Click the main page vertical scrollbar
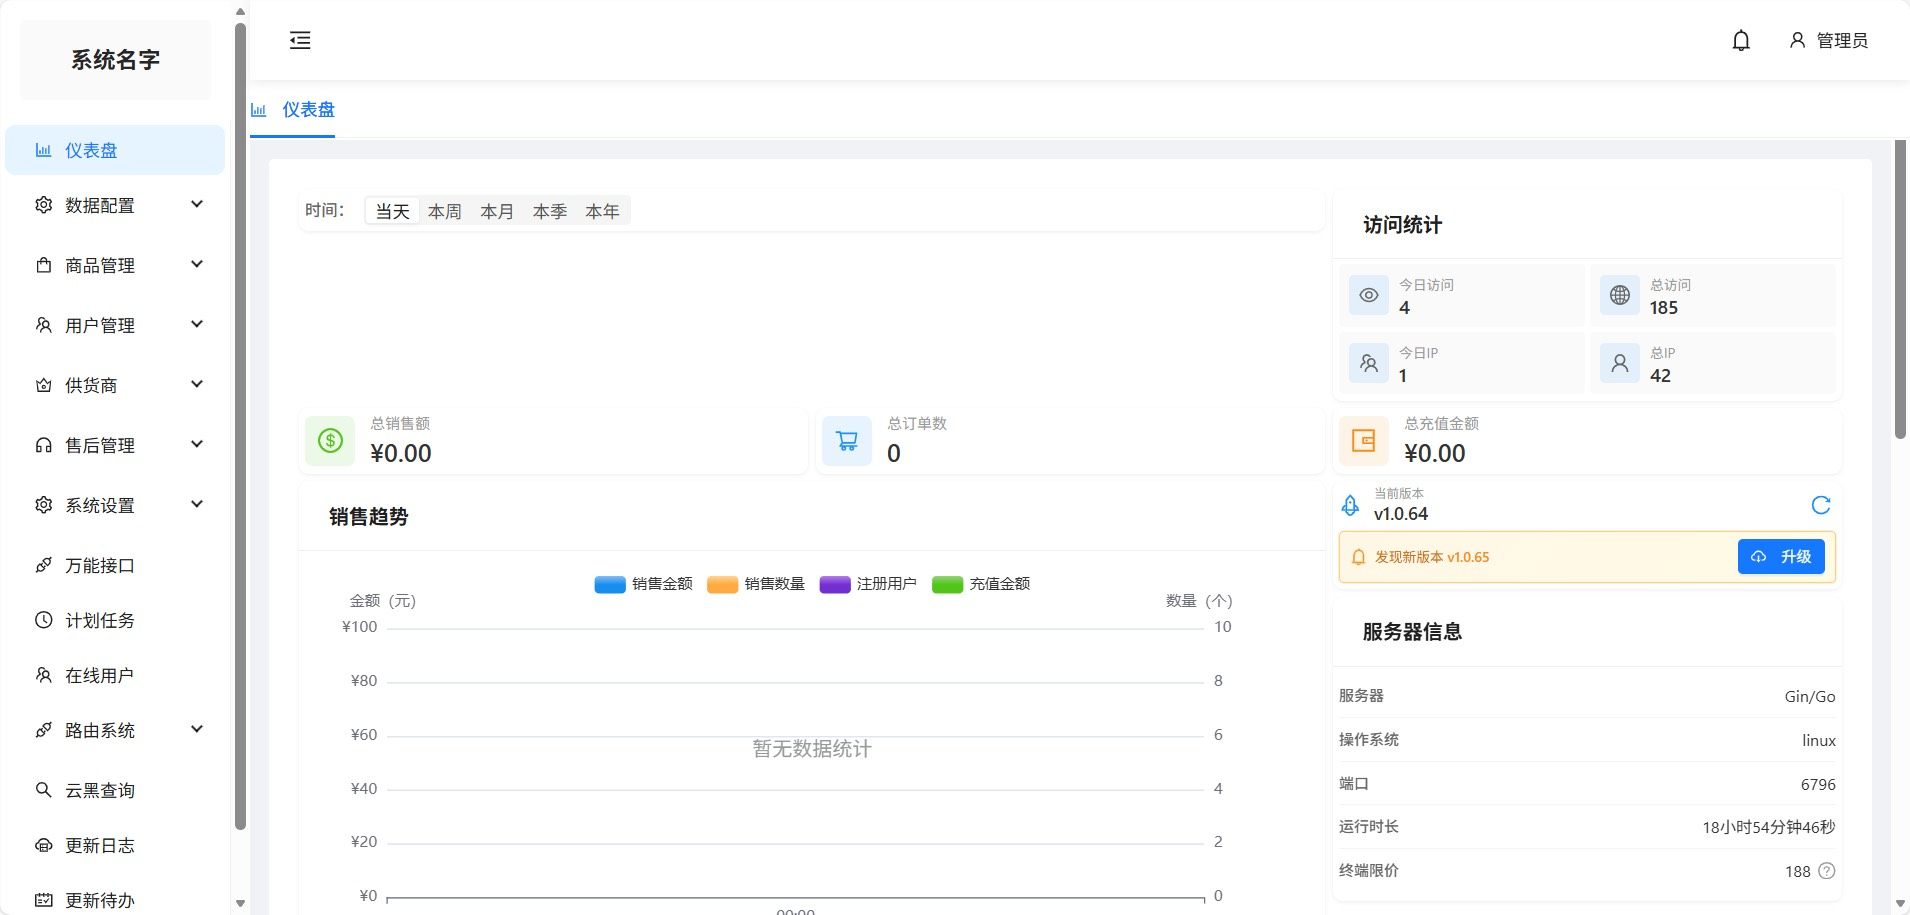 click(1900, 290)
